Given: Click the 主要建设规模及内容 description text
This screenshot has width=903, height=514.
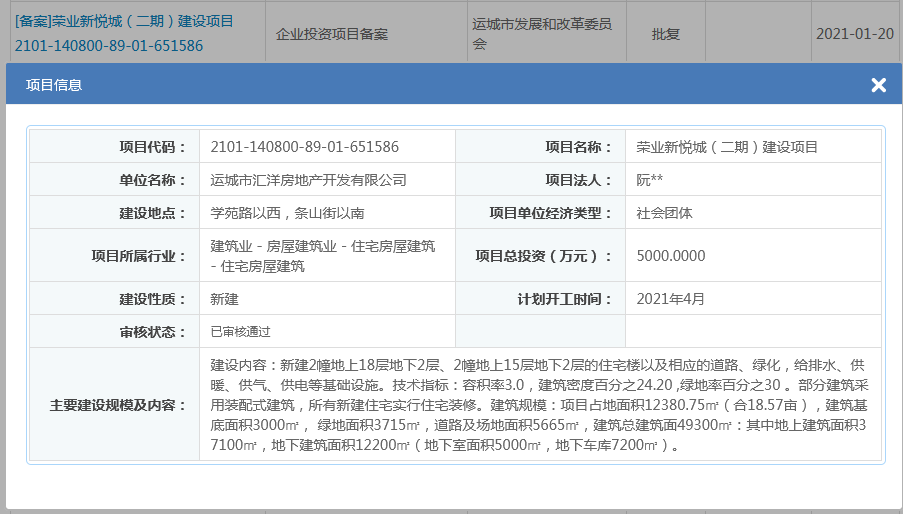Looking at the screenshot, I should (540, 404).
